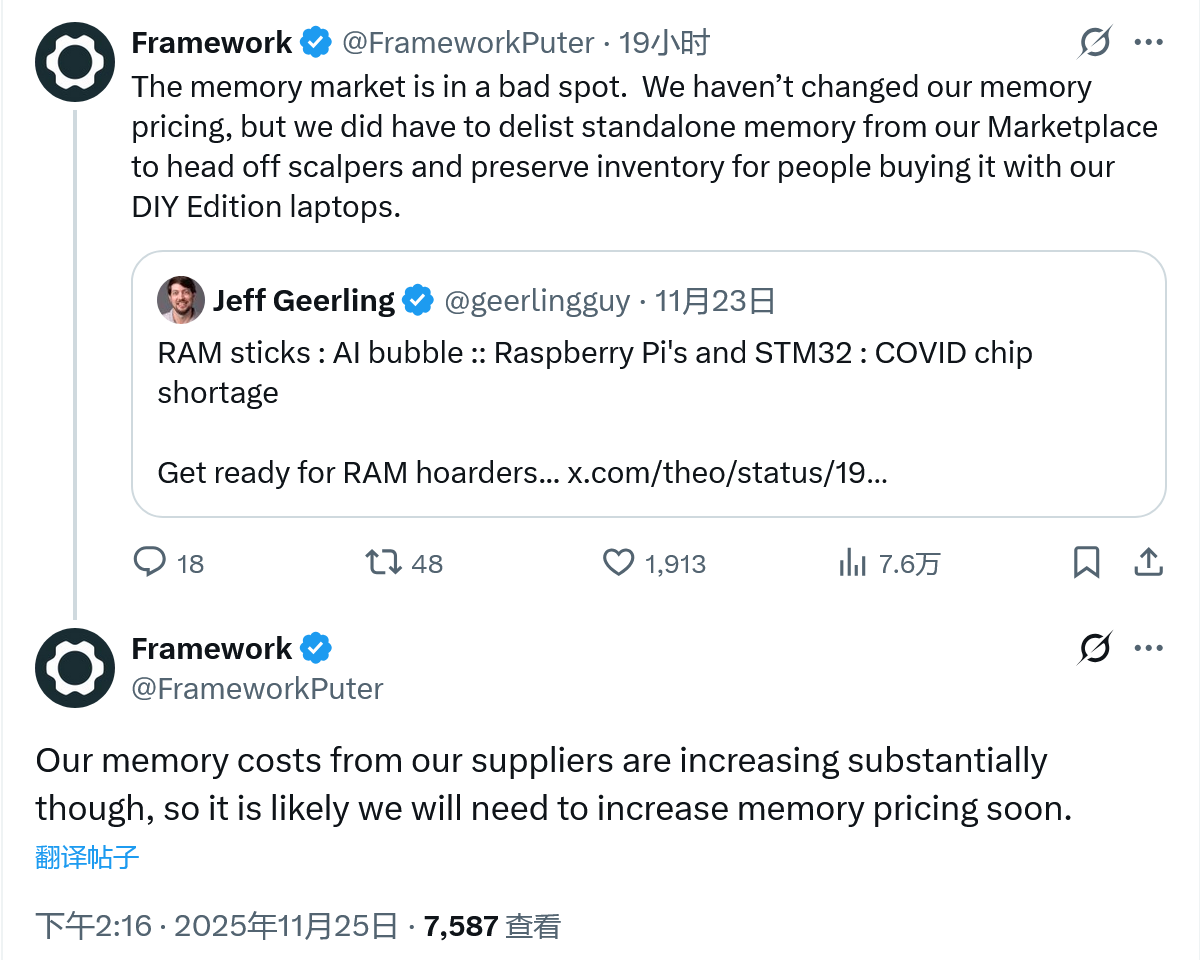Bookmark the first Framework post
Image resolution: width=1200 pixels, height=960 pixels.
[x=1086, y=562]
